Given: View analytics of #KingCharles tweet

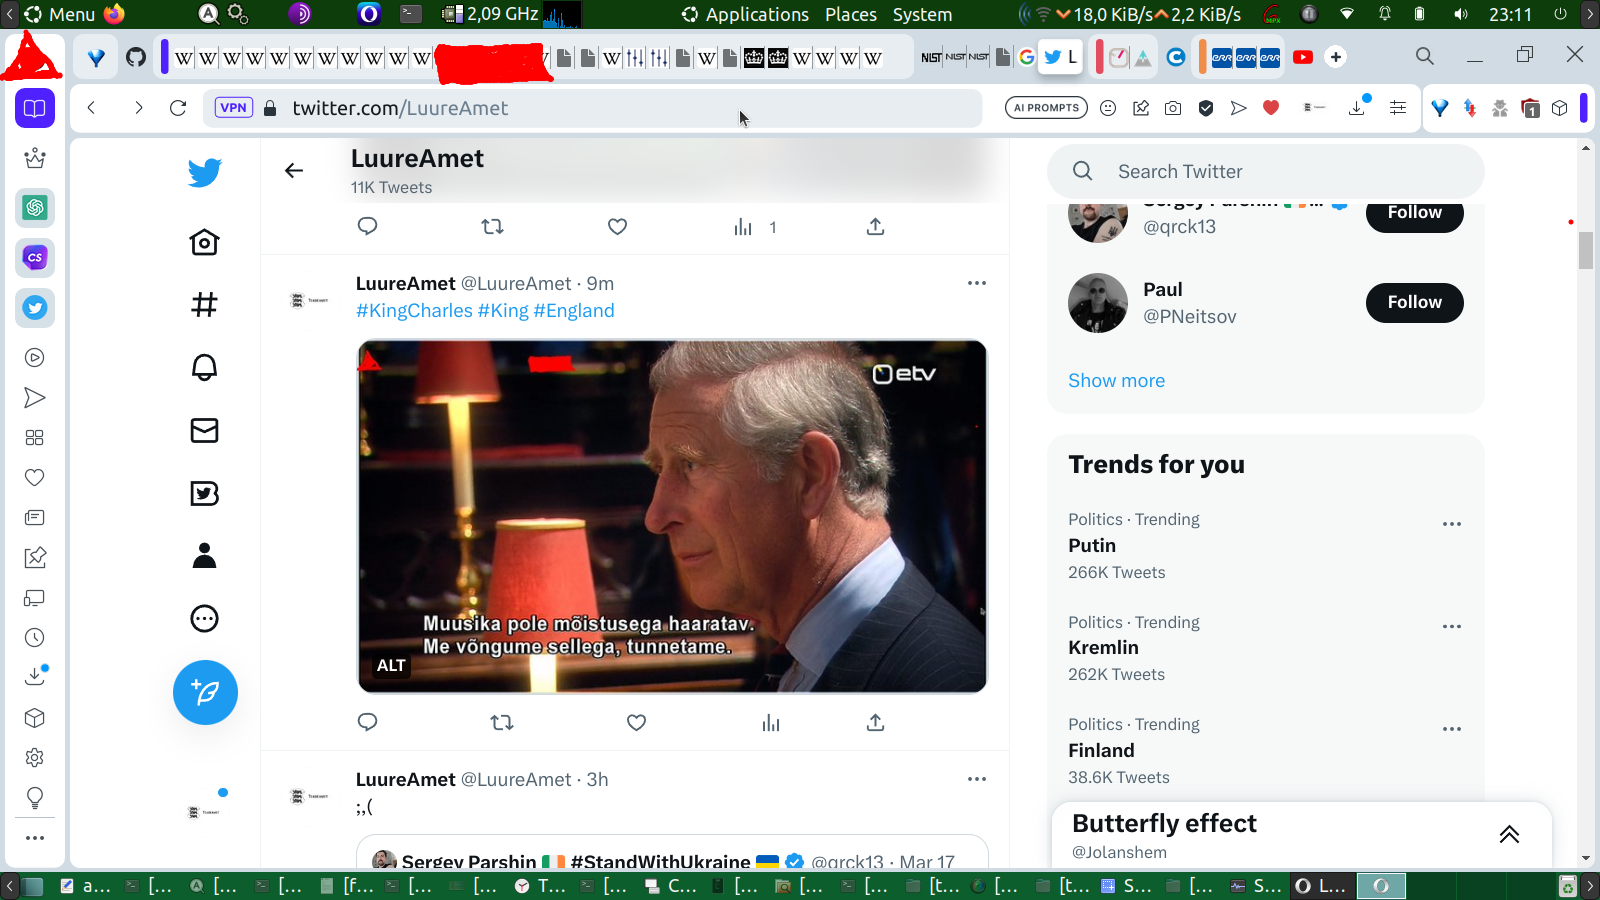Looking at the screenshot, I should click(770, 722).
